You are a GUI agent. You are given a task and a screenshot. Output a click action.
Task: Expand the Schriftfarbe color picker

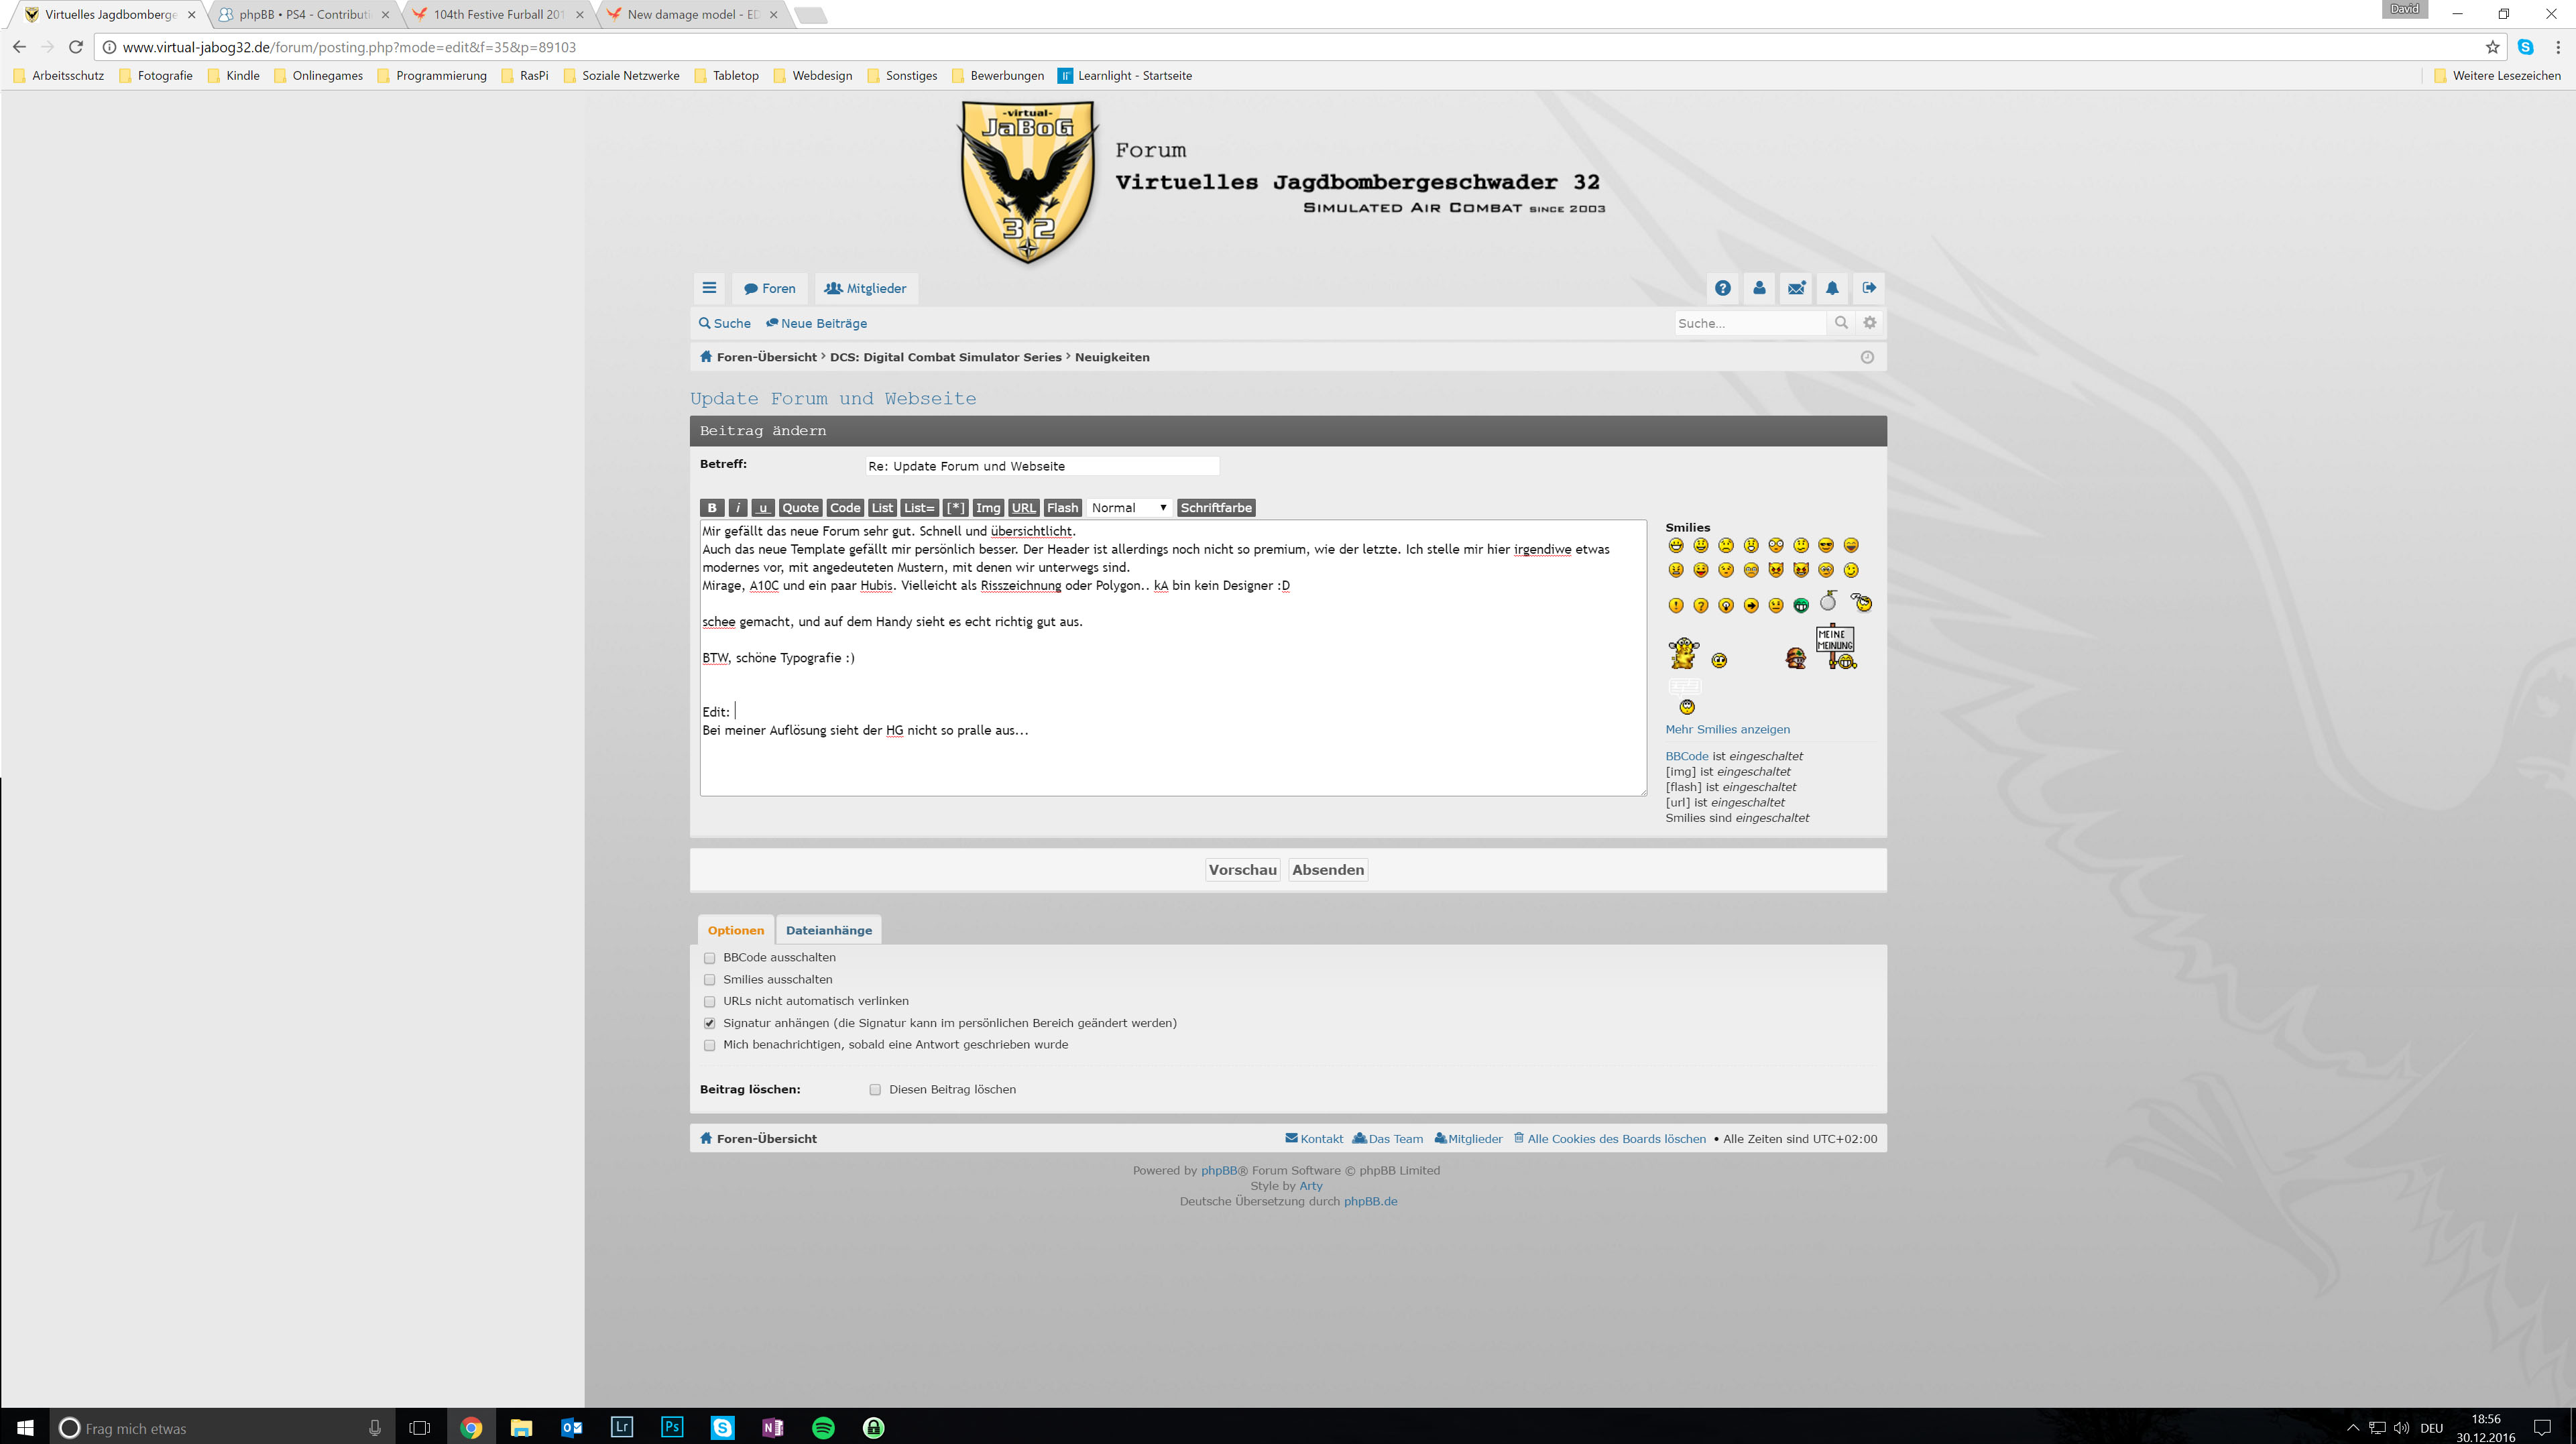coord(1215,508)
